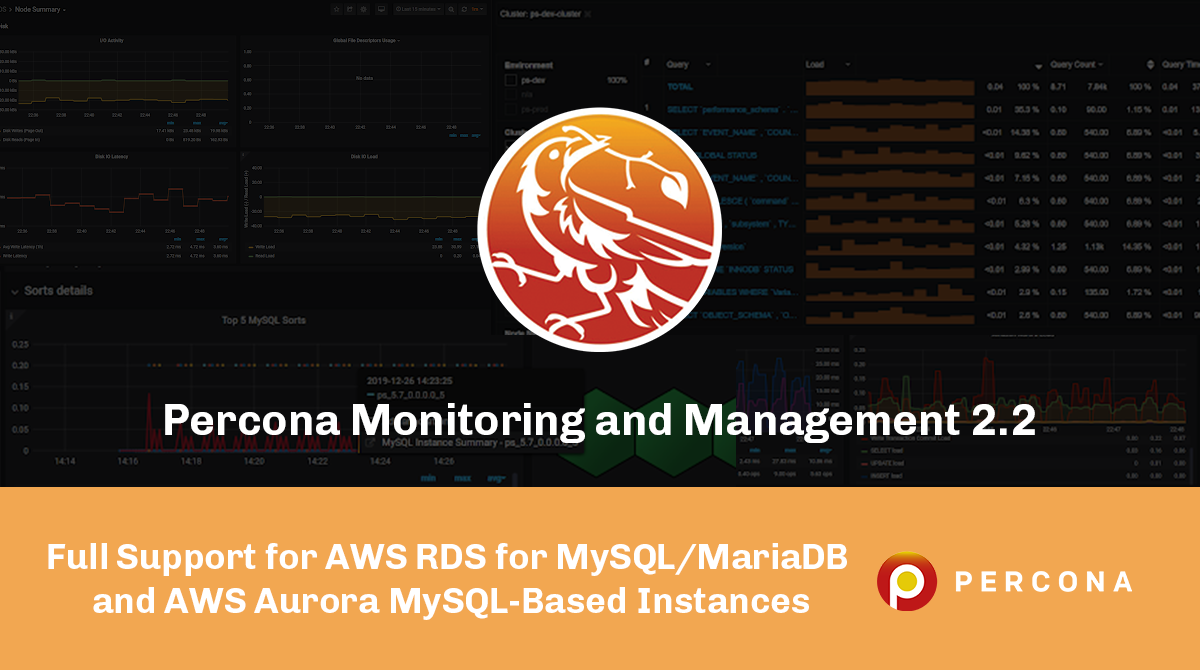1200x670 pixels.
Task: Click the zoom-out magnifier icon
Action: 451,9
